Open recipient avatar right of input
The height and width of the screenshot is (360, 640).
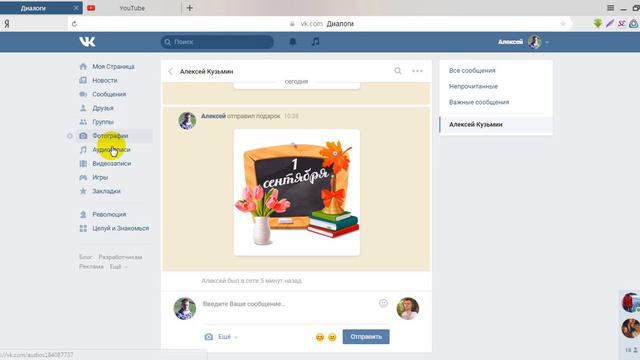(407, 308)
